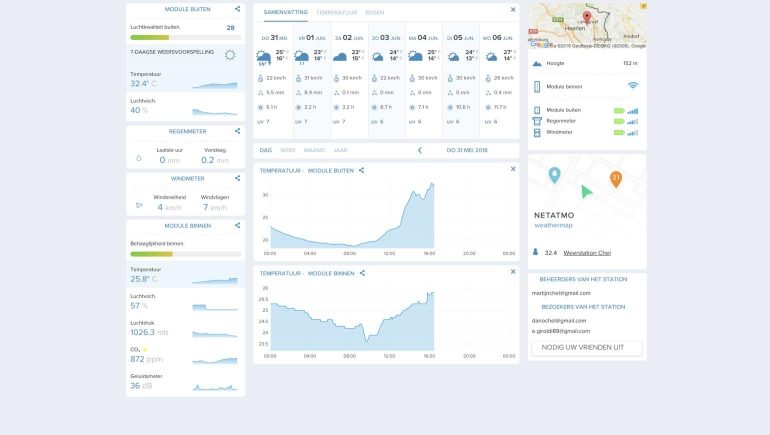
Task: Select the teal pin on Netatmo weathermap
Action: point(554,175)
